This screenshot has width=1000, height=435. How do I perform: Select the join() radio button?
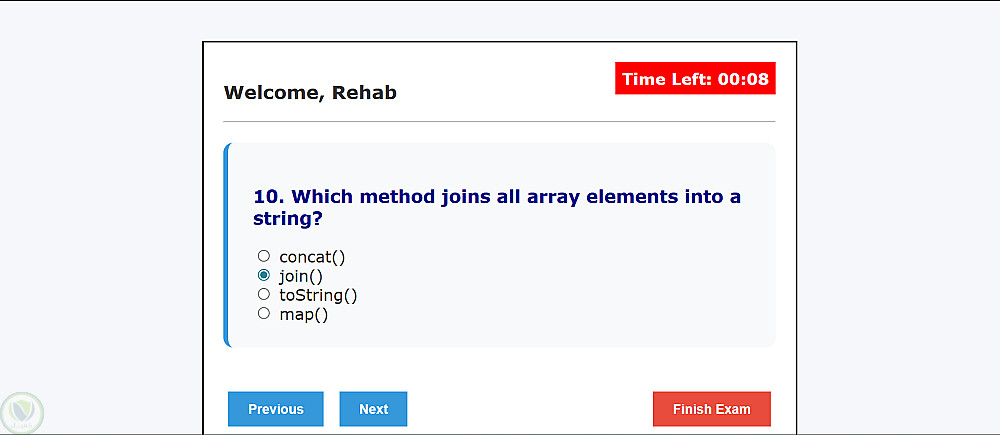tap(264, 275)
